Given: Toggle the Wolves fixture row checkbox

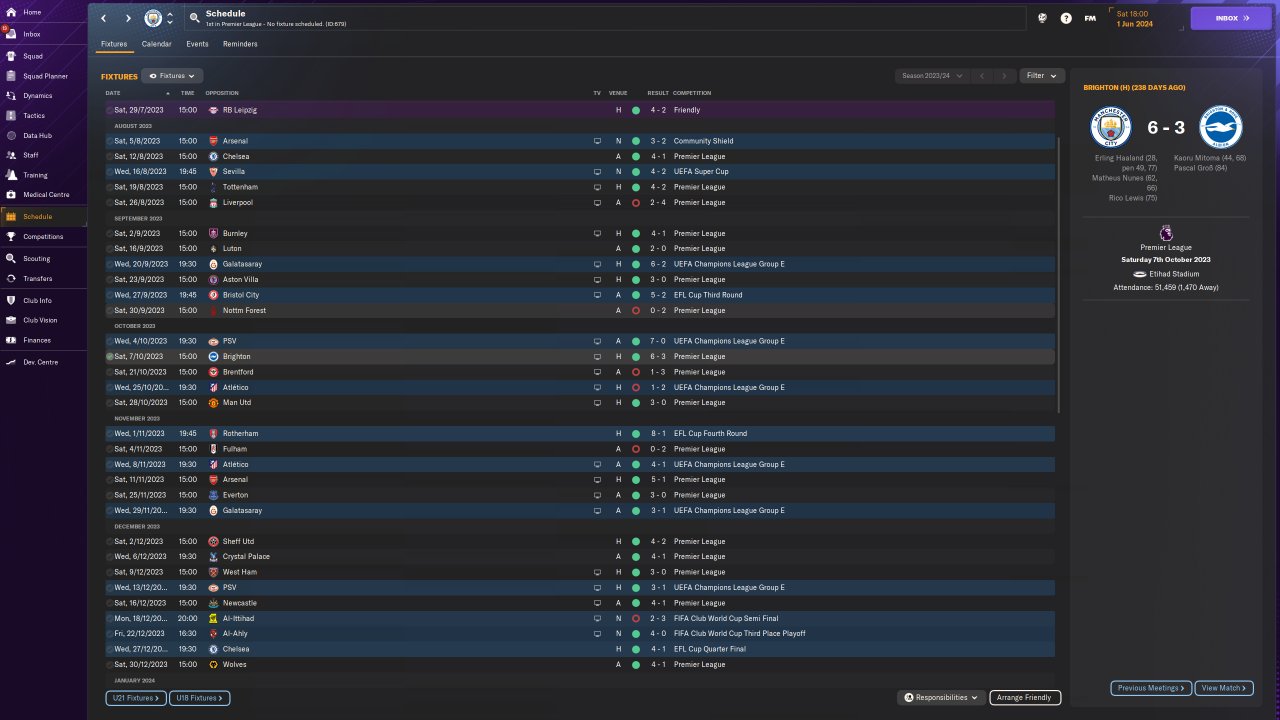Looking at the screenshot, I should pyautogui.click(x=110, y=665).
